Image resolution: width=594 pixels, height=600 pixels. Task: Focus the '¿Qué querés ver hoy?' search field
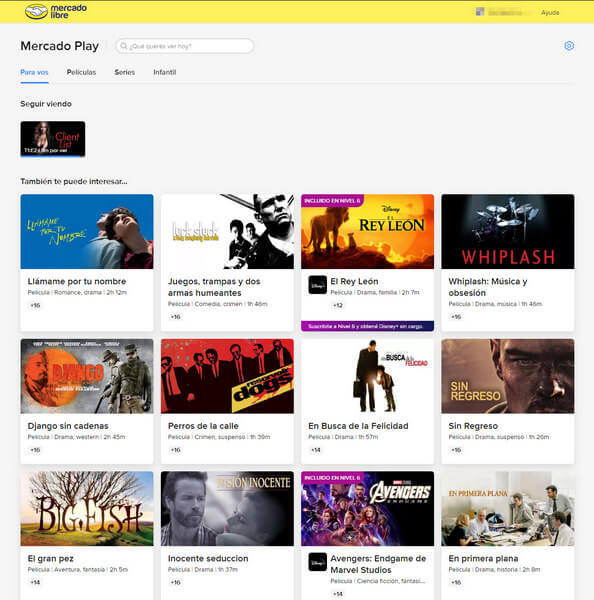[x=184, y=46]
